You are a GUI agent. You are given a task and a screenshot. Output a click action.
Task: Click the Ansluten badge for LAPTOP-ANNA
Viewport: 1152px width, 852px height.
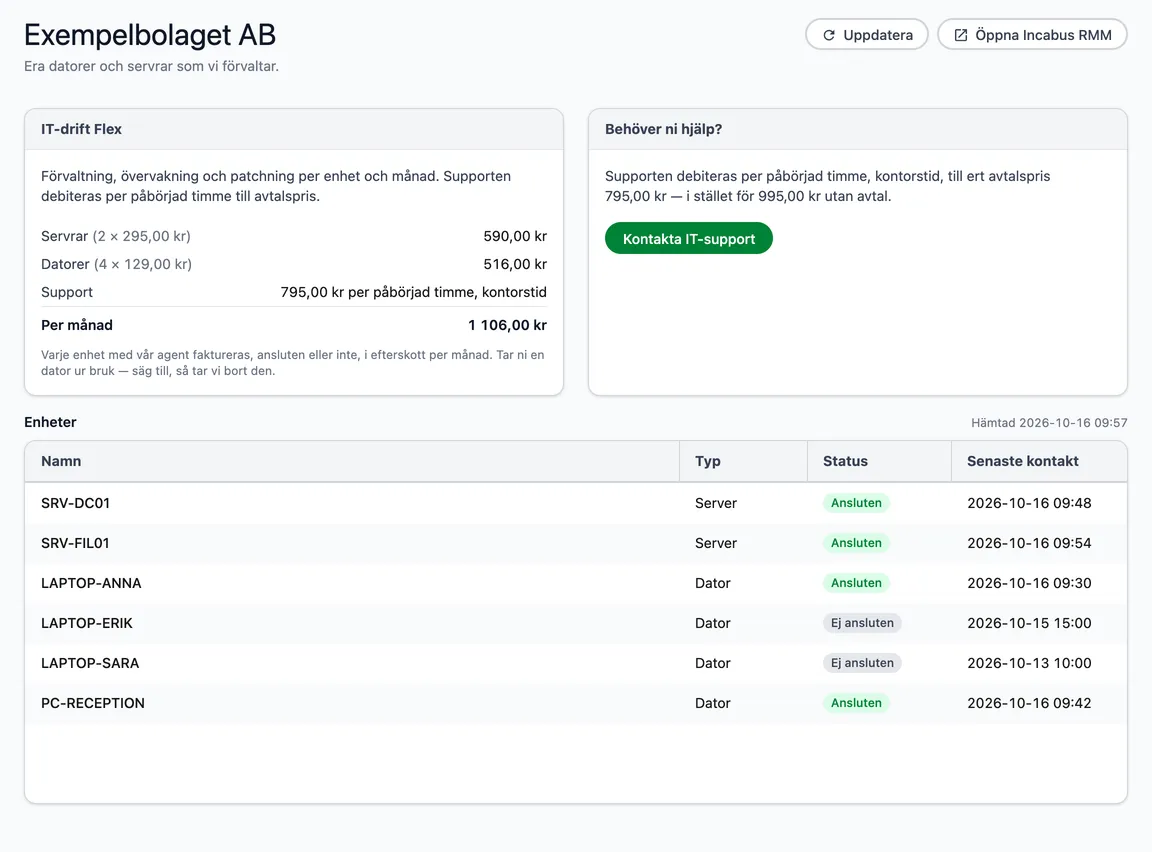coord(856,583)
